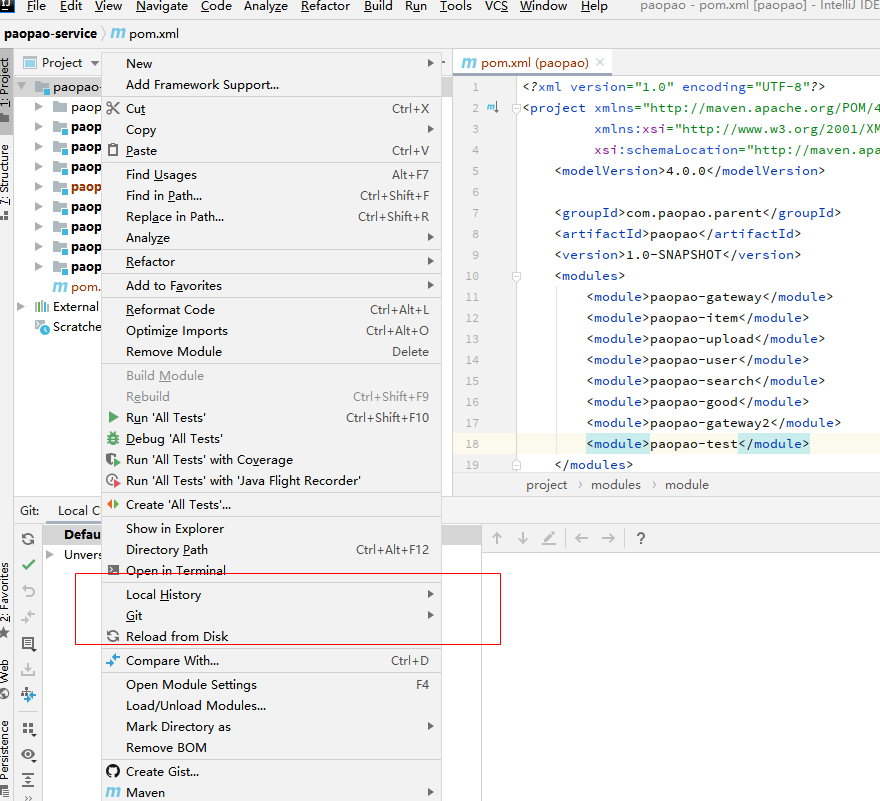880x801 pixels.
Task: Open the Git submenu in context menu
Action: coord(272,615)
